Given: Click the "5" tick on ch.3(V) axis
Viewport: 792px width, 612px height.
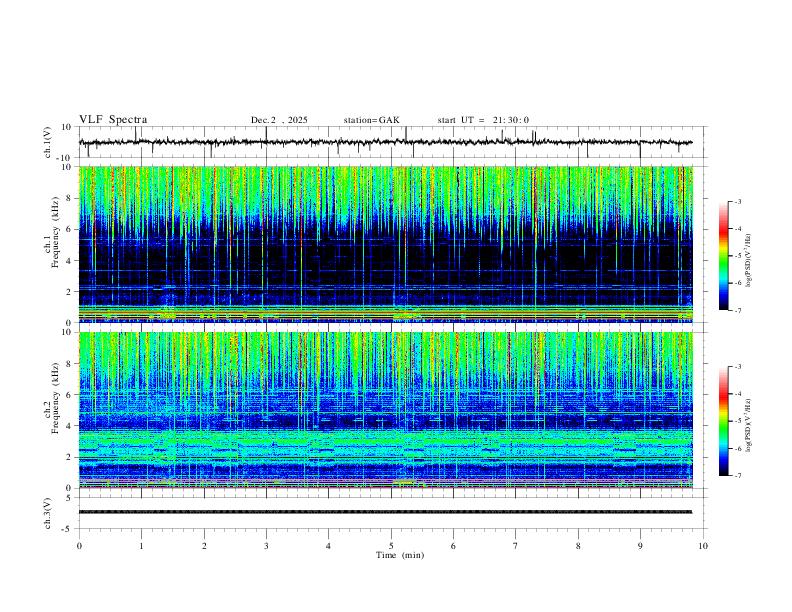Looking at the screenshot, I should 70,498.
